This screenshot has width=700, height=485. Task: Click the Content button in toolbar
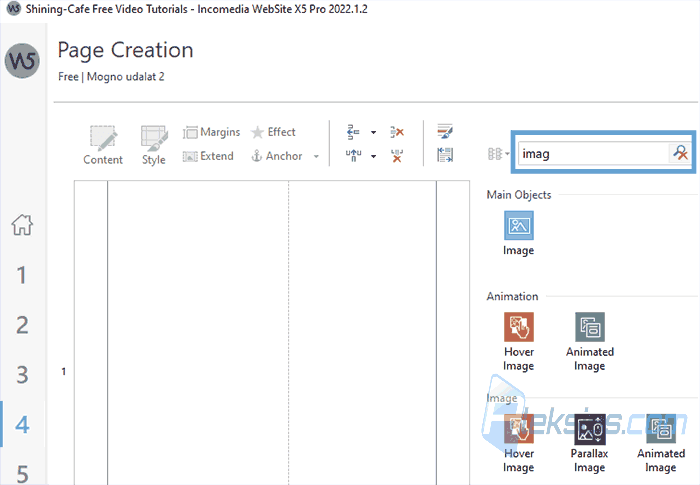(103, 145)
